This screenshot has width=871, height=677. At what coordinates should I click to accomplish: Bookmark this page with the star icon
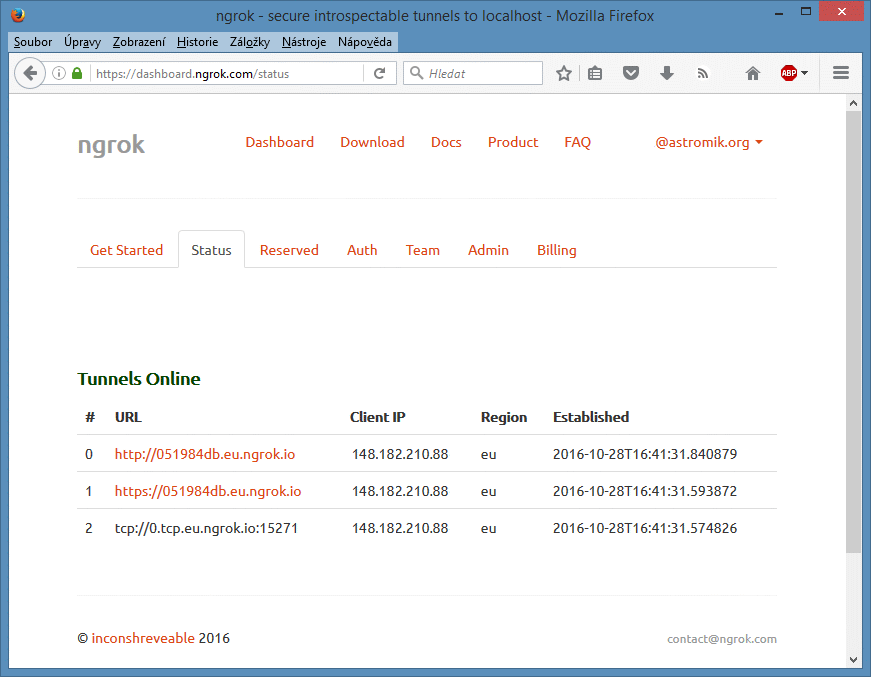(x=564, y=73)
